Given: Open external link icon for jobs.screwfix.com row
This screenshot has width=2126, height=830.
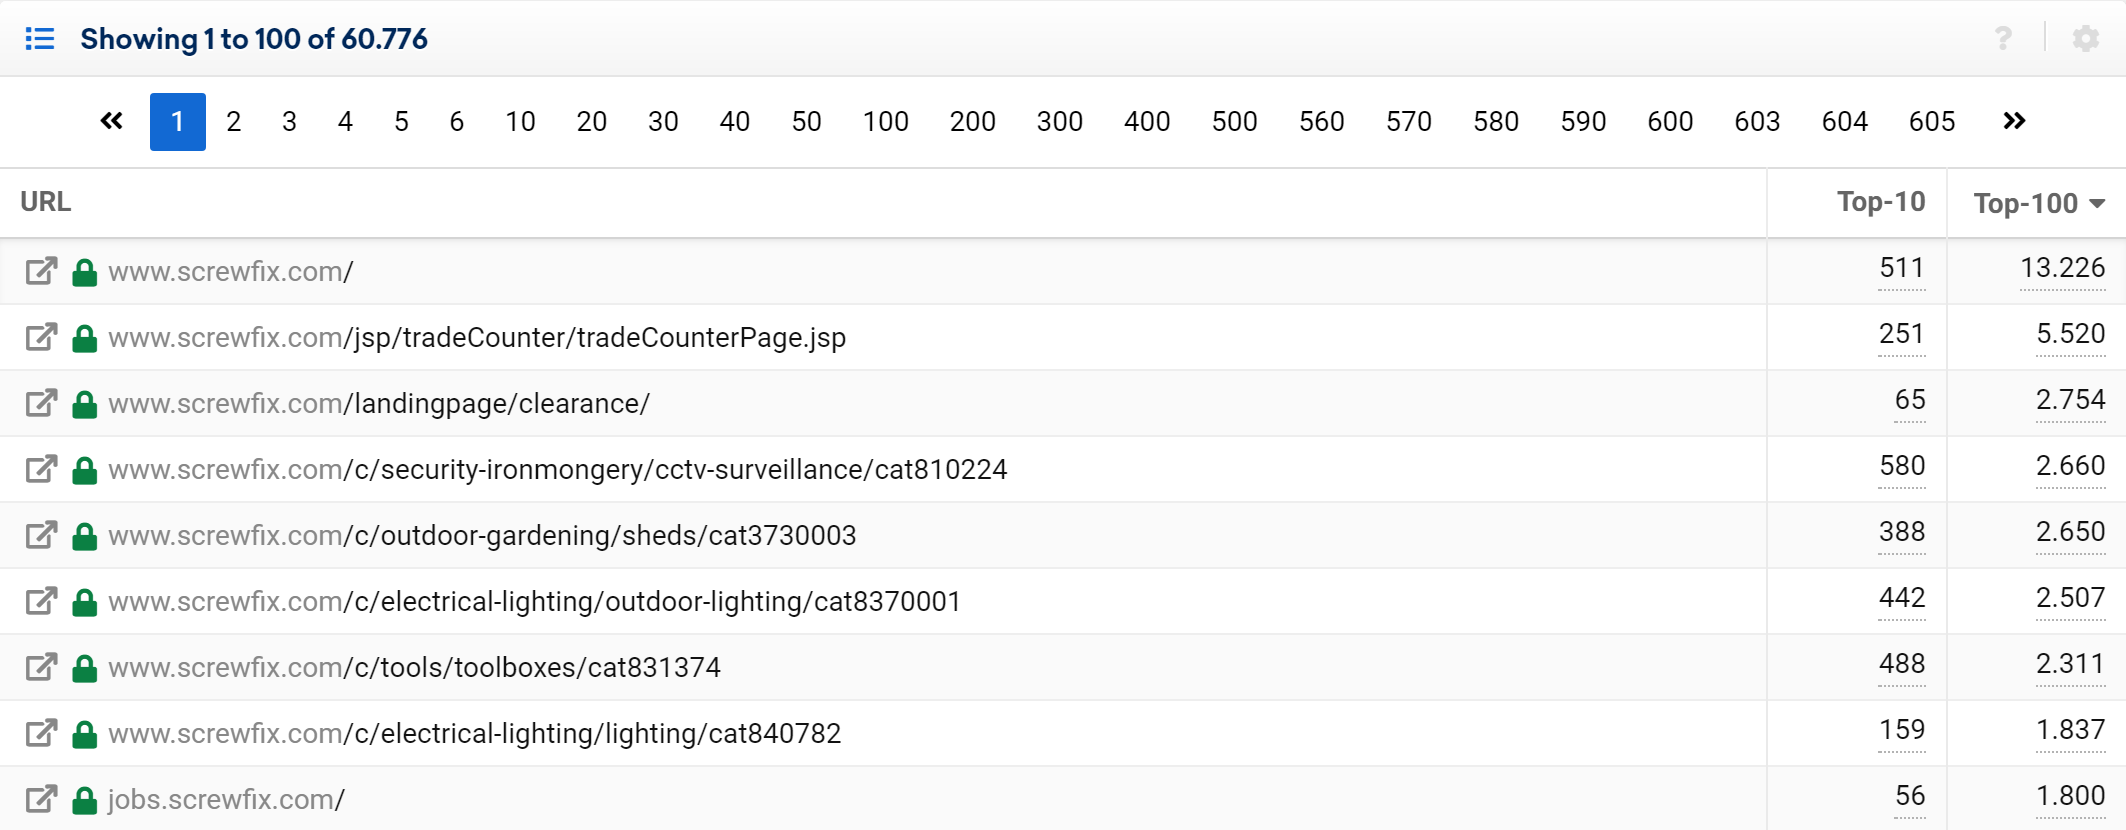Looking at the screenshot, I should [x=41, y=799].
